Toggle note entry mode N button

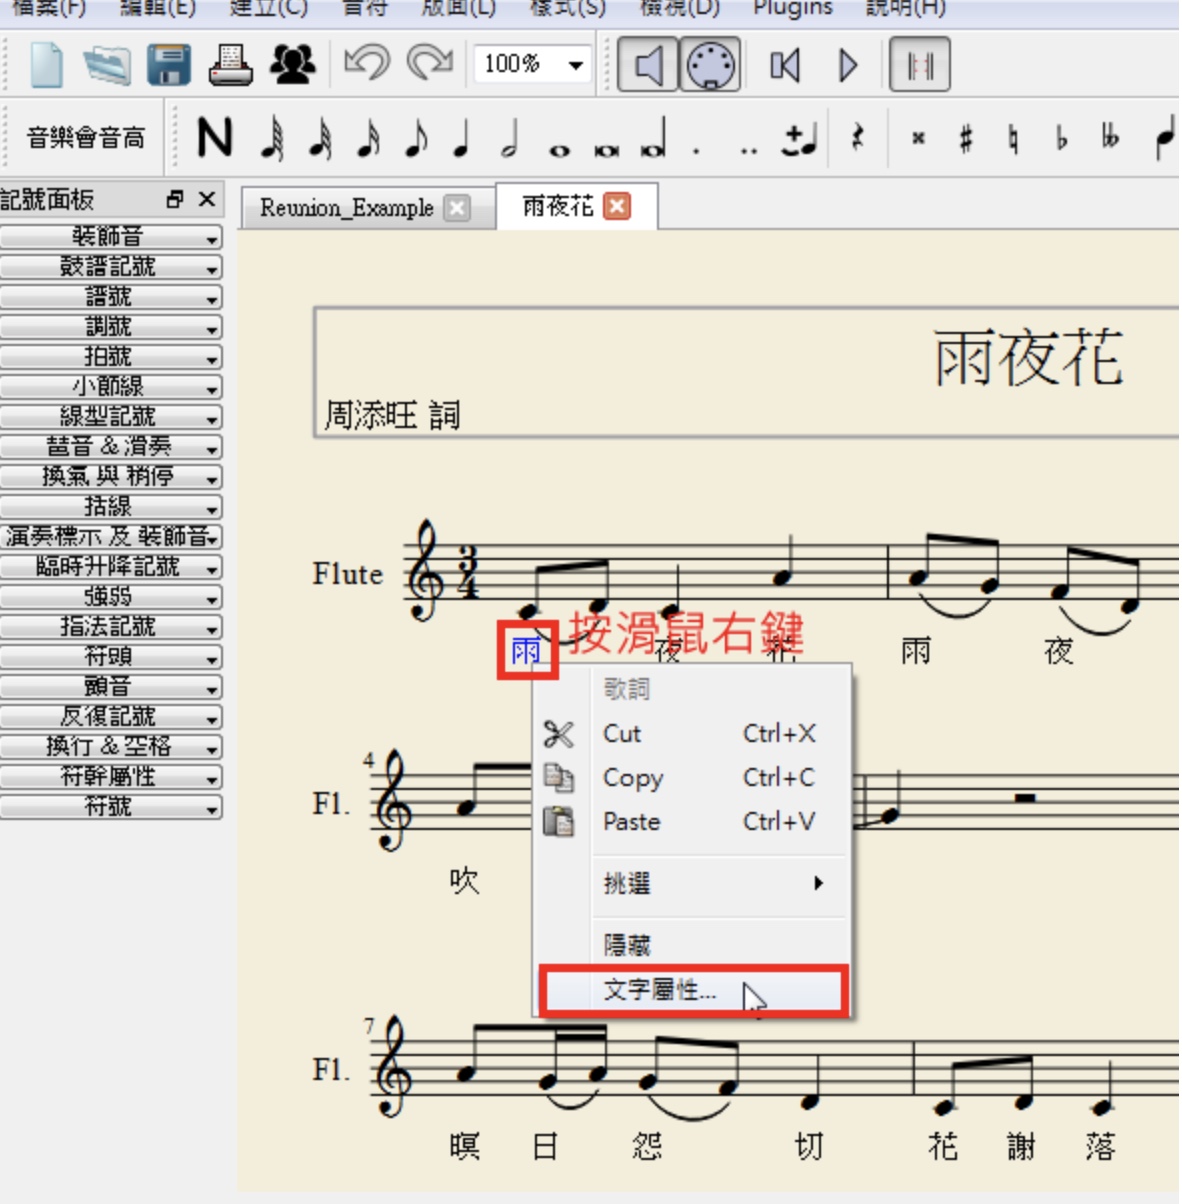[x=215, y=138]
